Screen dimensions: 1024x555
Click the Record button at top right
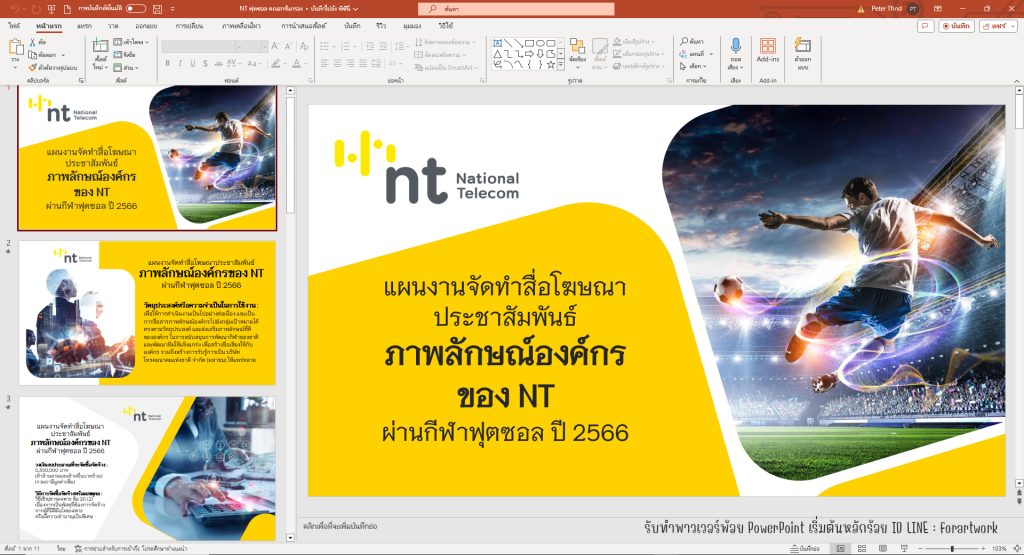tap(956, 26)
